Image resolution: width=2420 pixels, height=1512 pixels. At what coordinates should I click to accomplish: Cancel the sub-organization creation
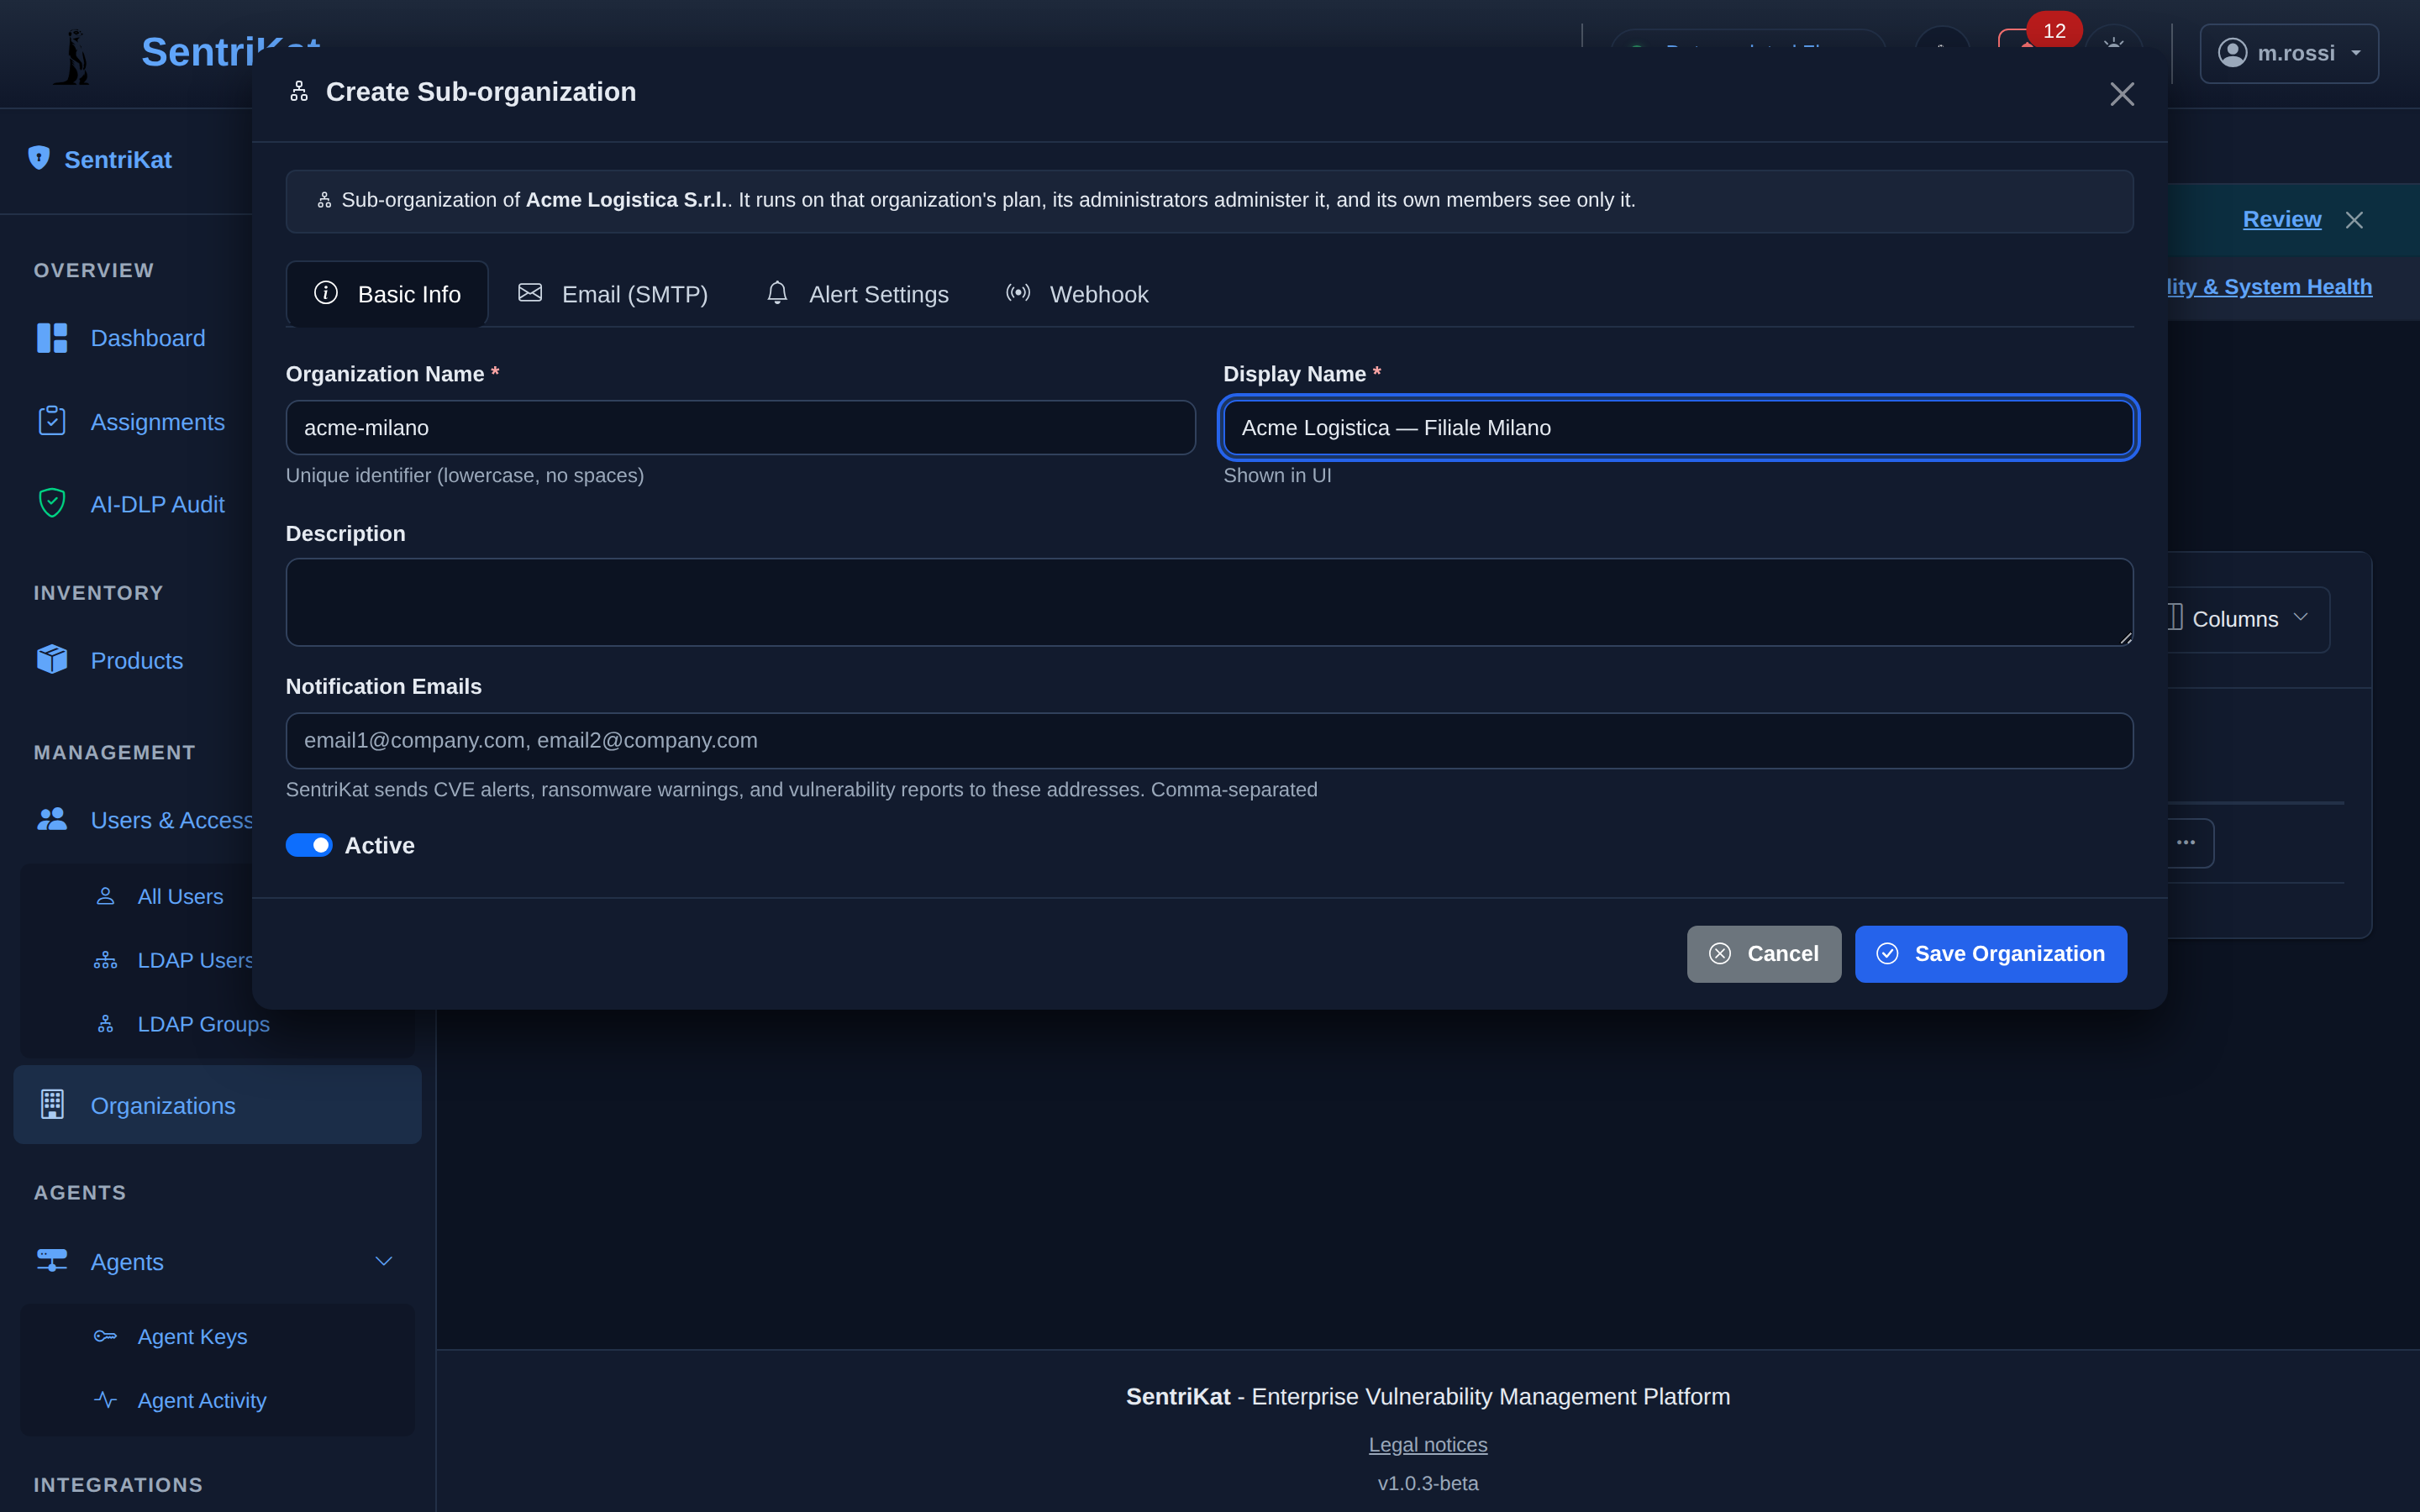coord(1764,954)
